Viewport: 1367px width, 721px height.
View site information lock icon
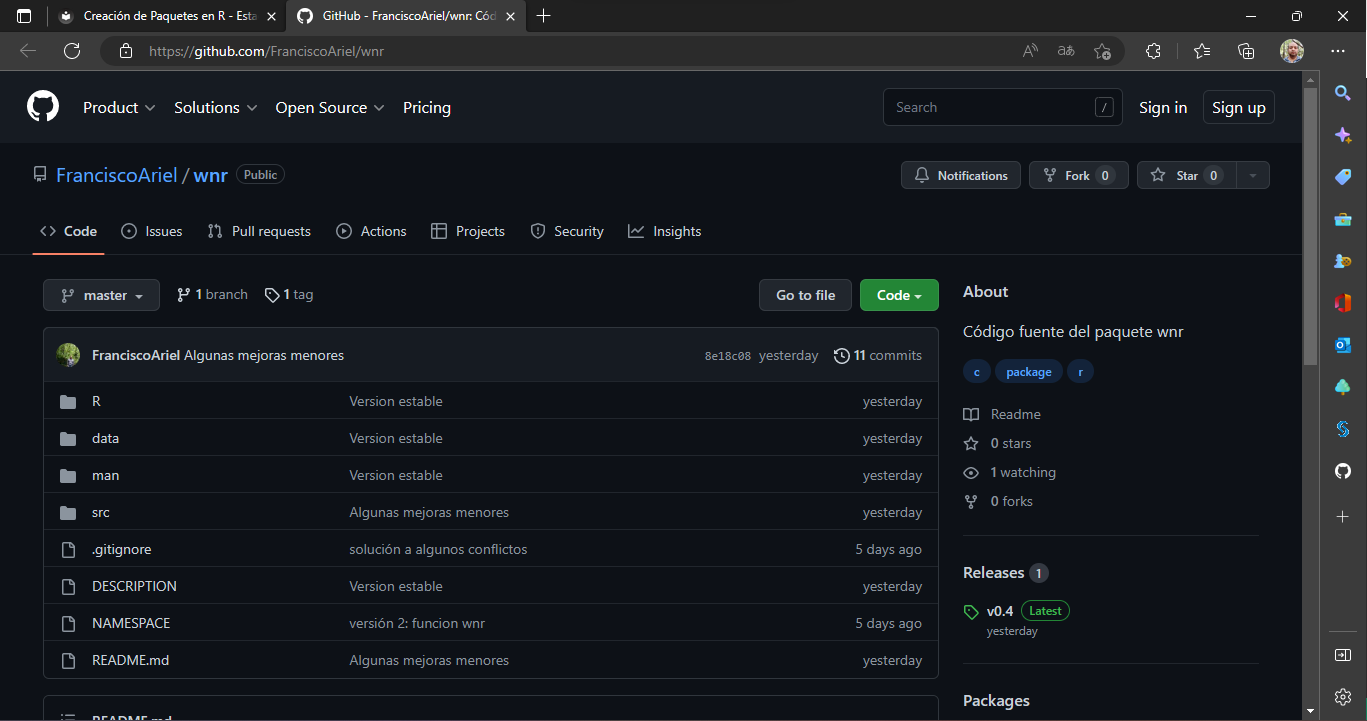click(125, 51)
